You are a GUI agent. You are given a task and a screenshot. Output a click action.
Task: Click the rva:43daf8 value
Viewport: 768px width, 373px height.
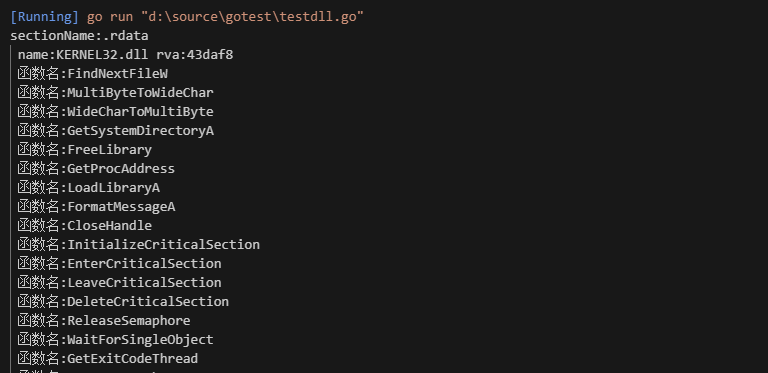tap(195, 55)
